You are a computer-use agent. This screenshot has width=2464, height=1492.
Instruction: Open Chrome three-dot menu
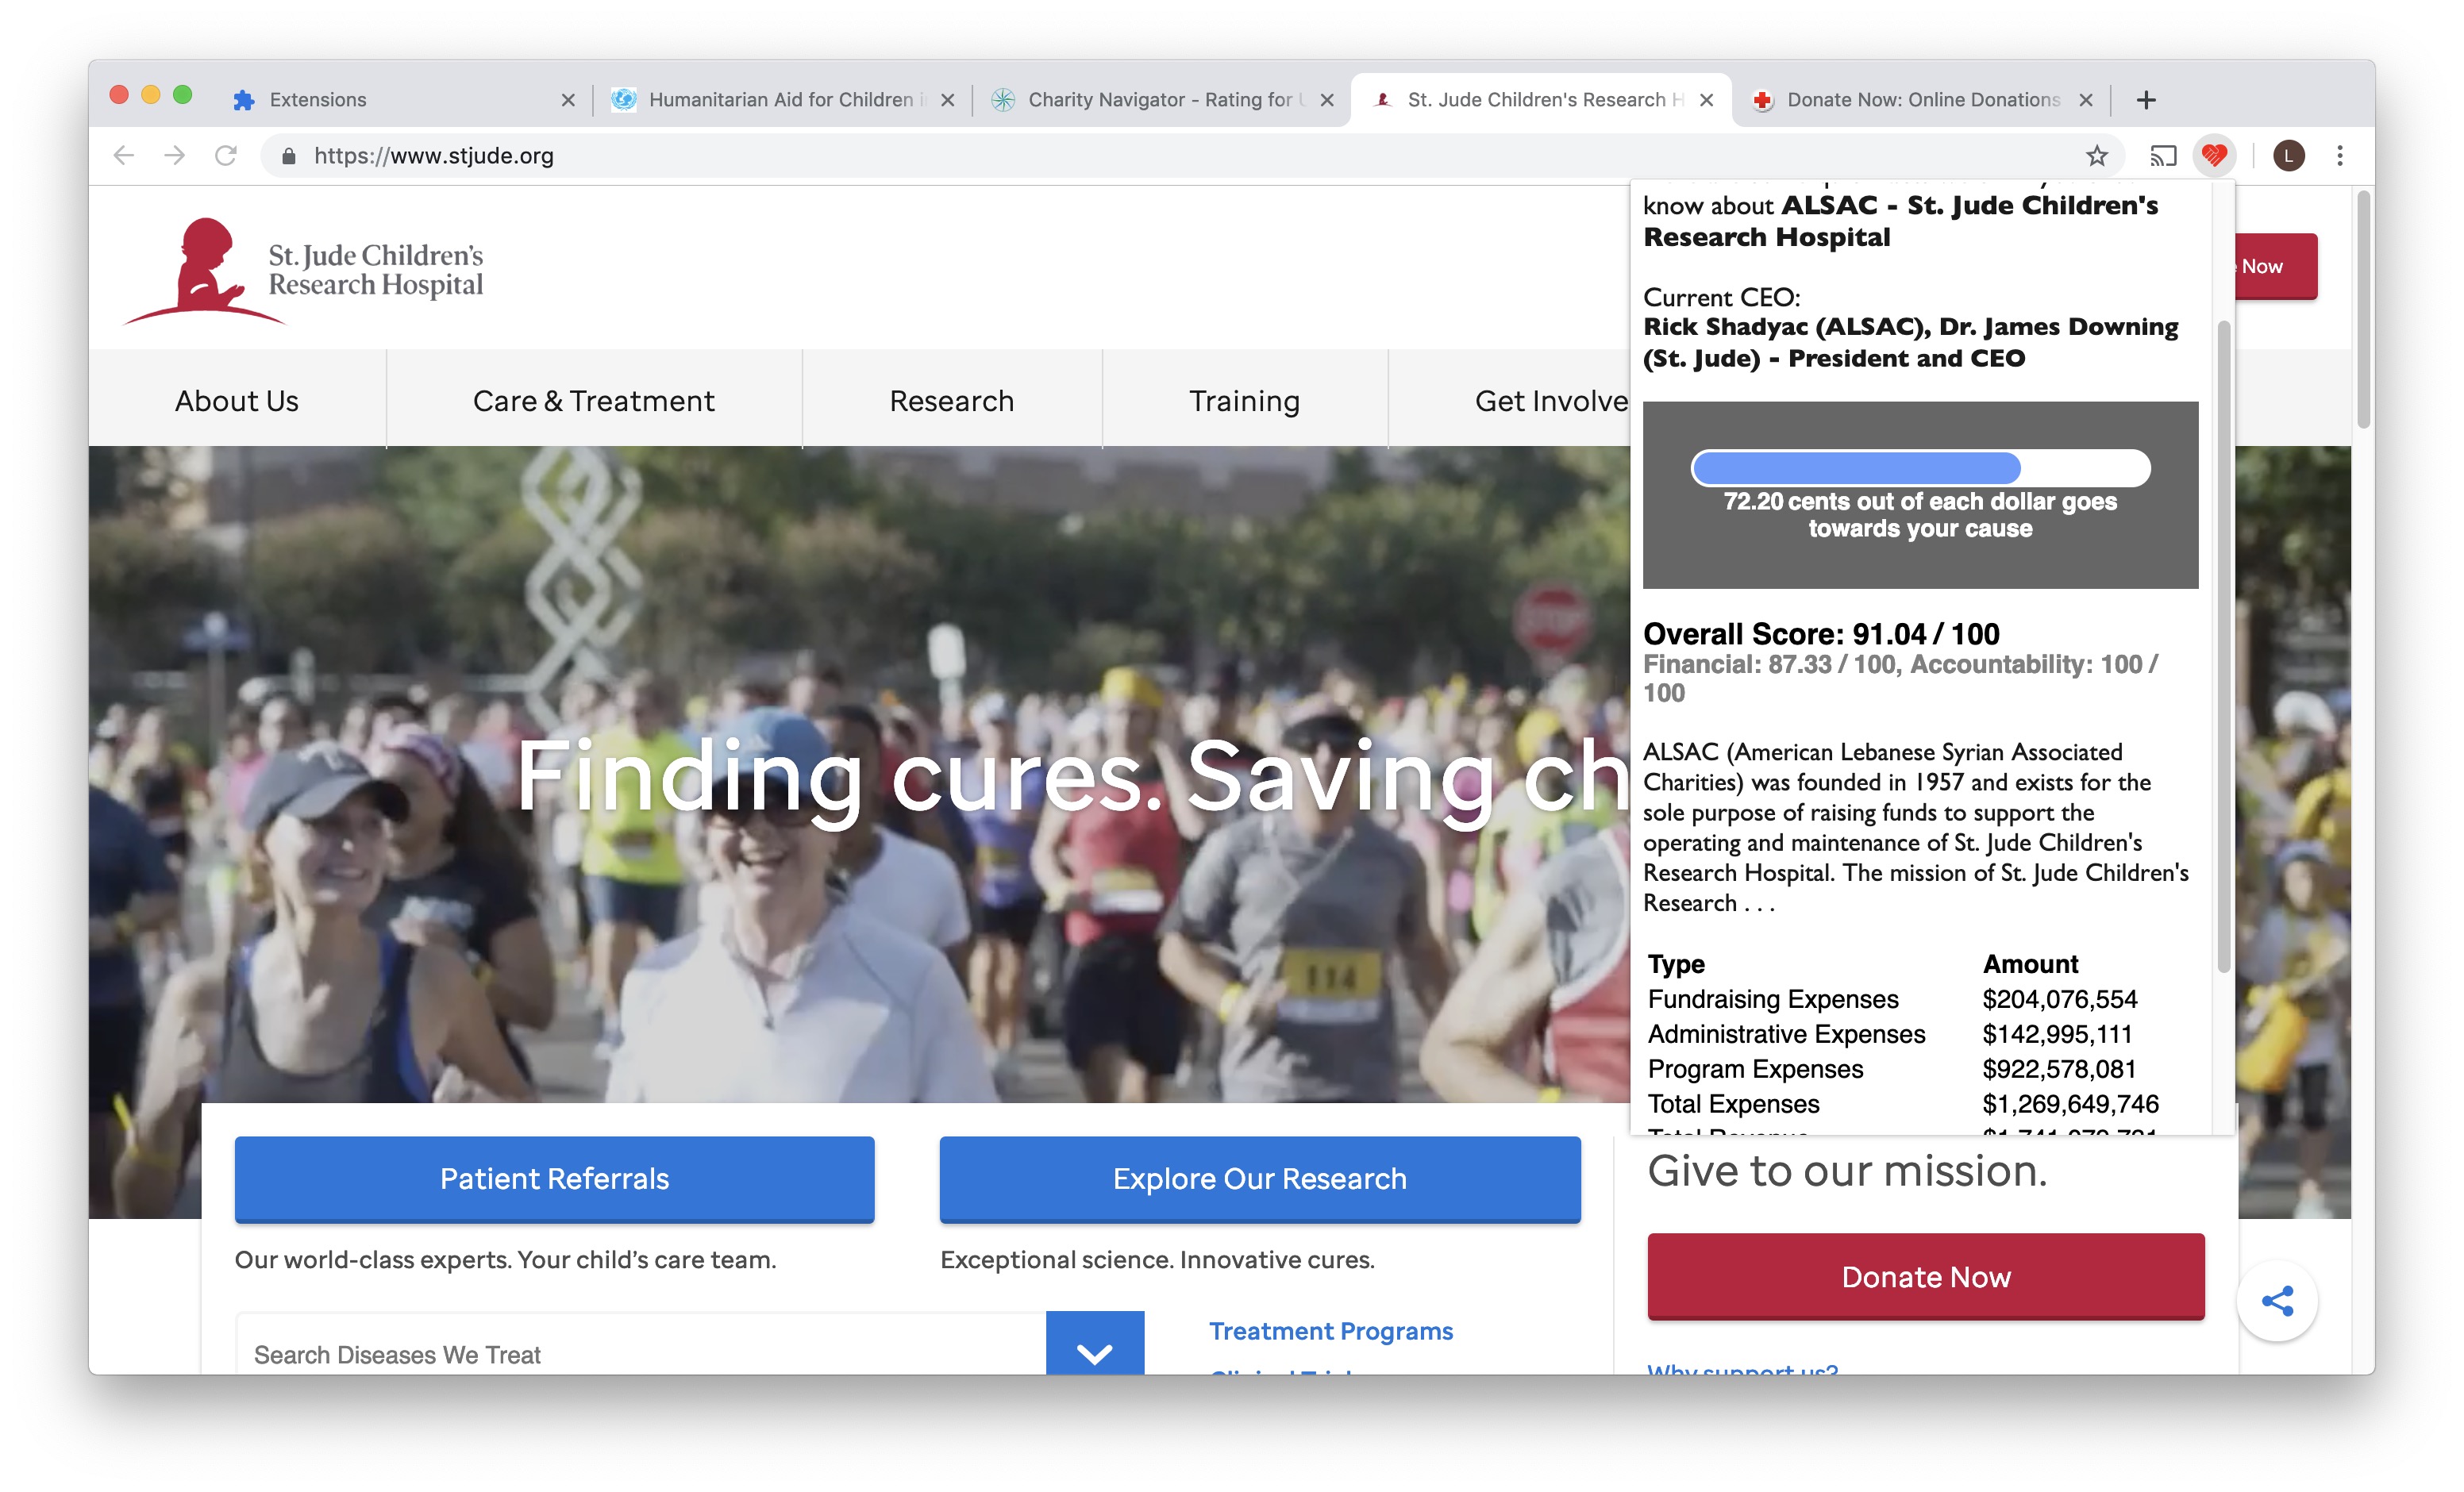coord(2339,155)
